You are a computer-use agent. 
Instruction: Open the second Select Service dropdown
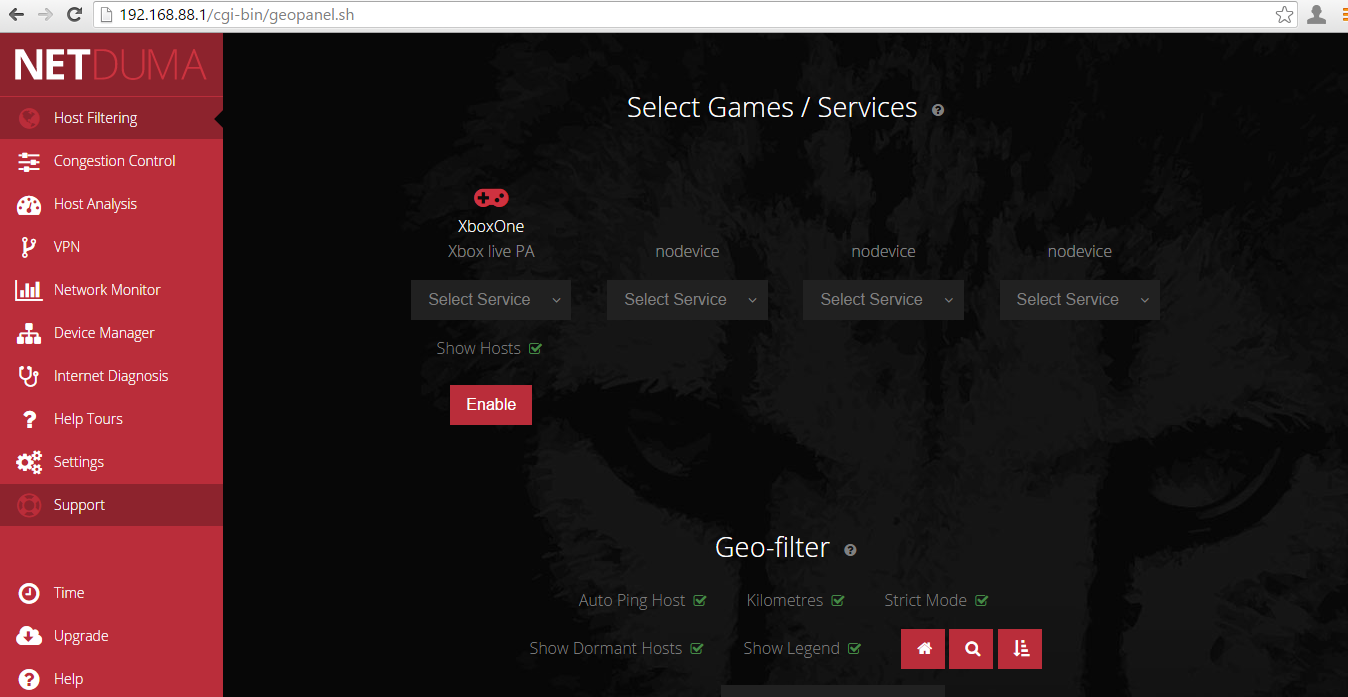click(x=687, y=300)
